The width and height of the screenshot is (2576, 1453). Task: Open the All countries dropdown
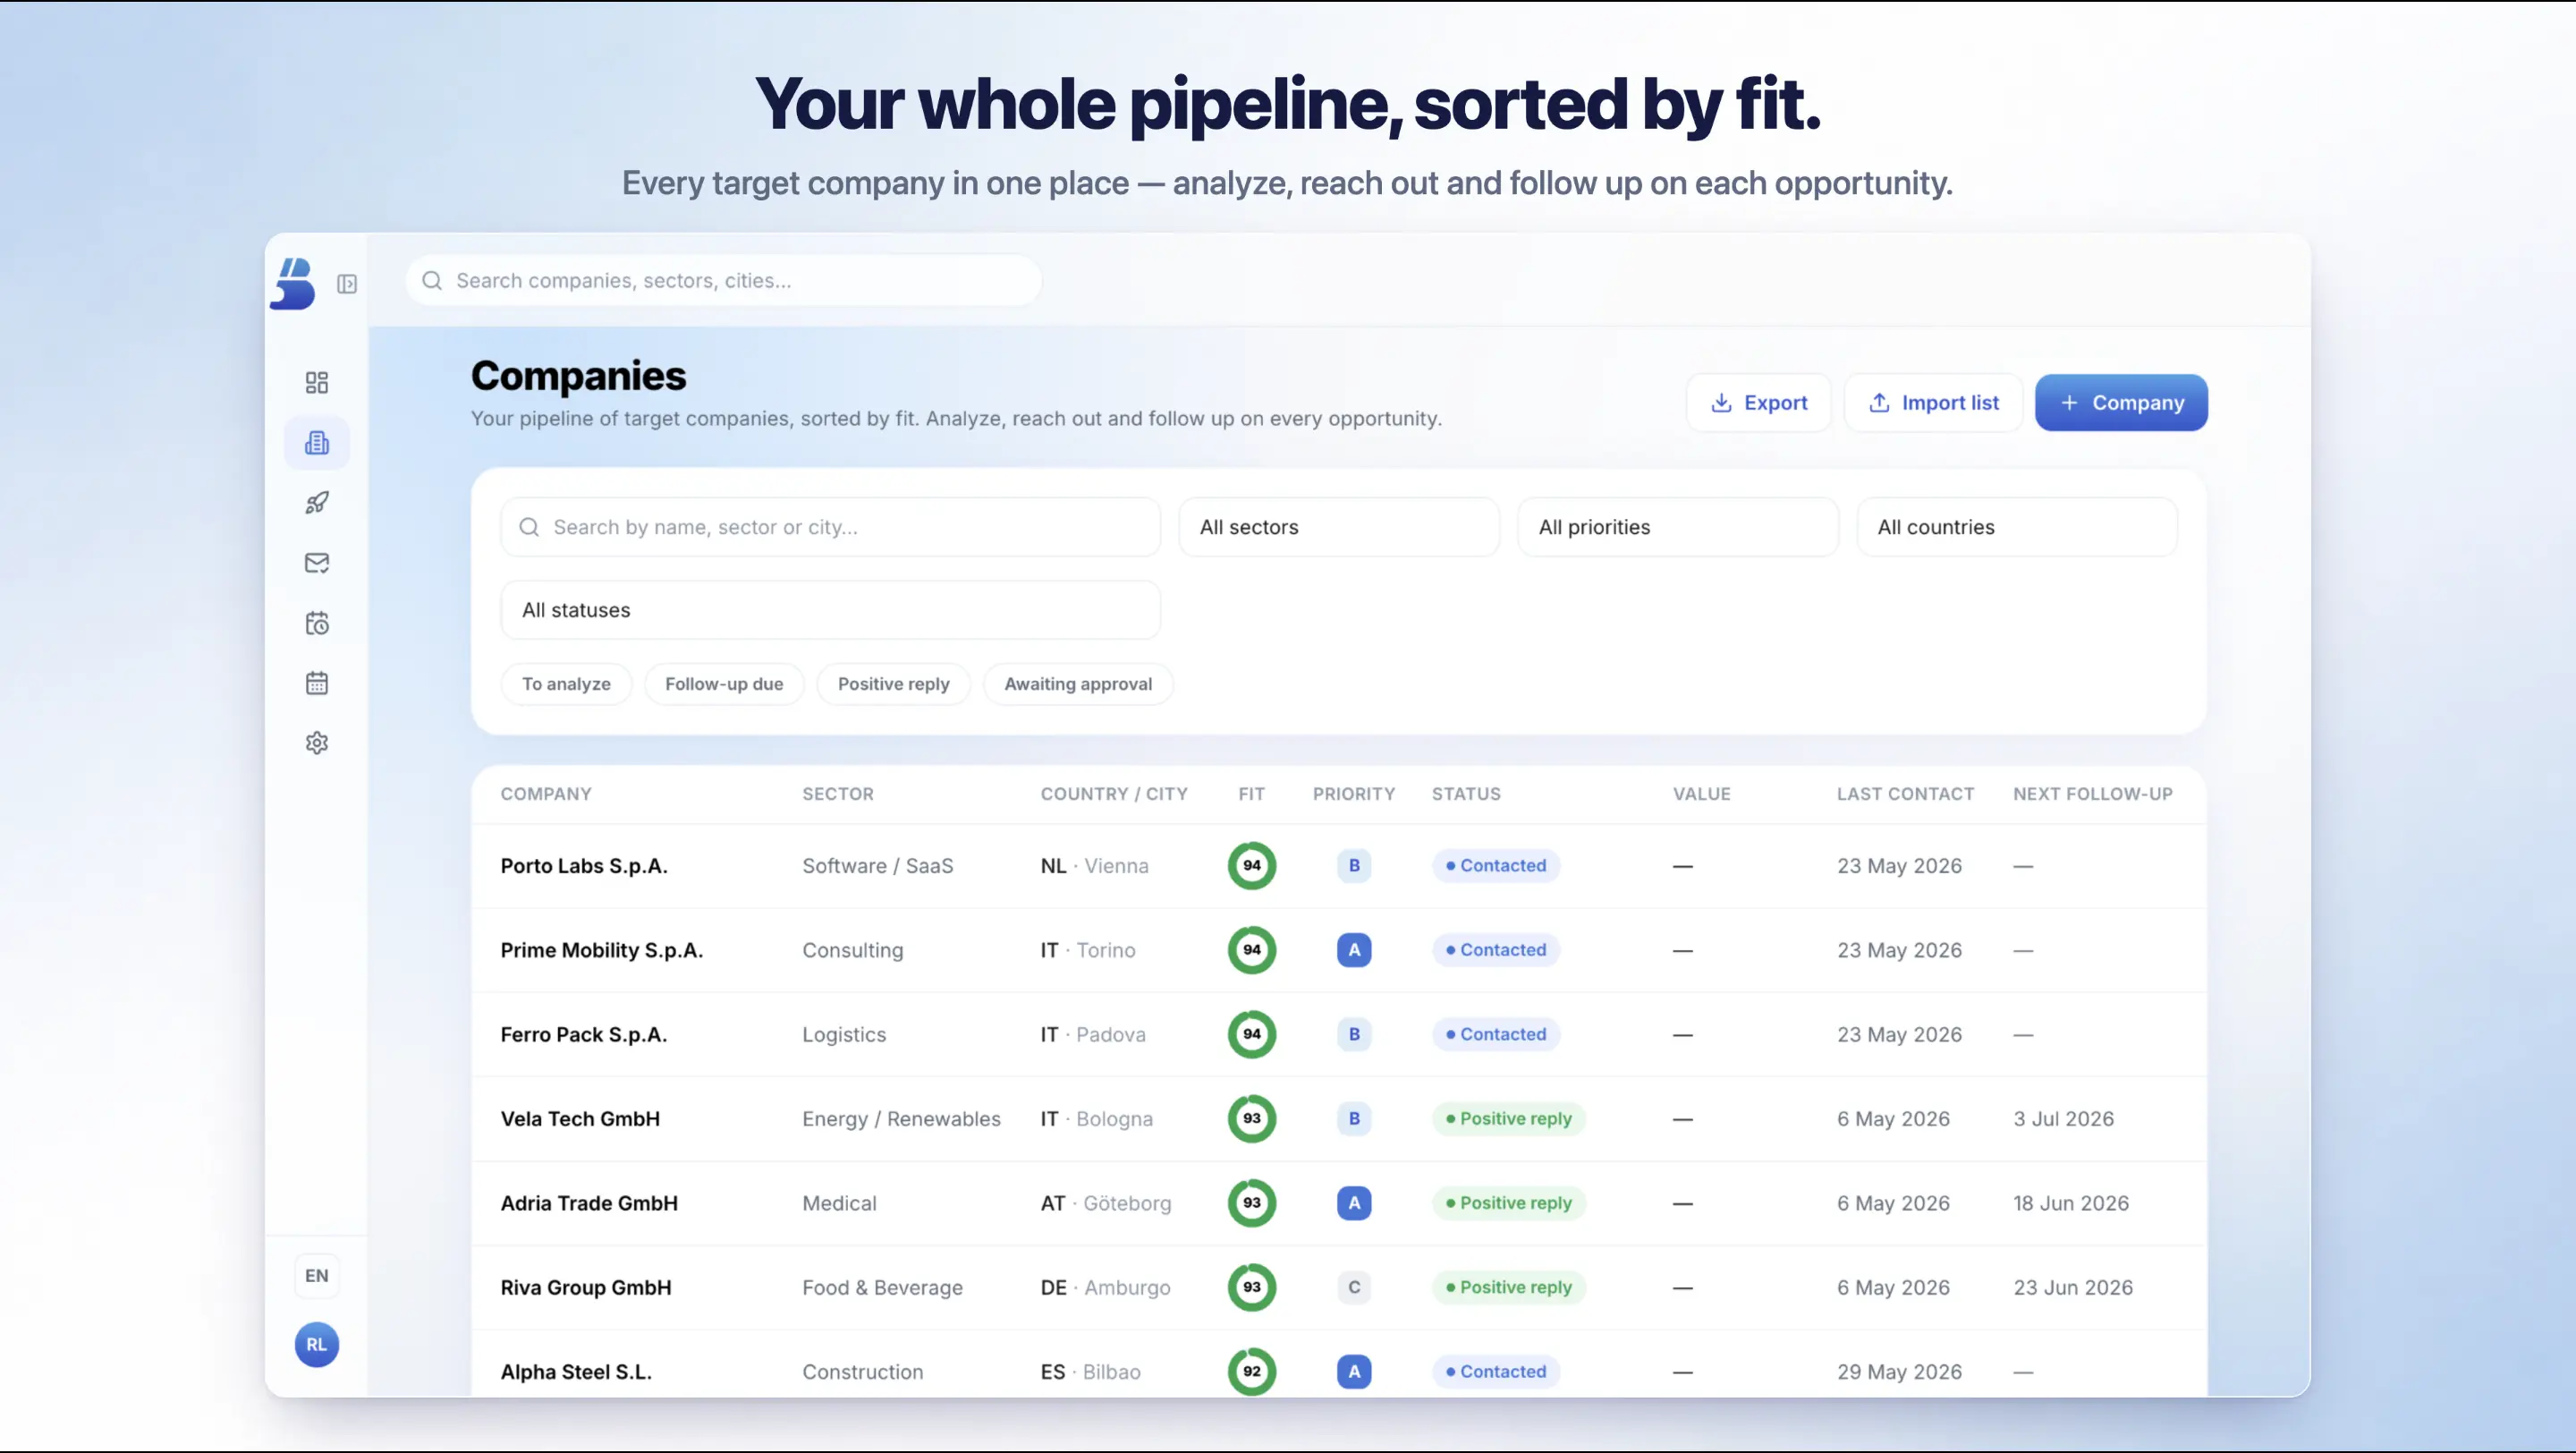(x=2017, y=527)
